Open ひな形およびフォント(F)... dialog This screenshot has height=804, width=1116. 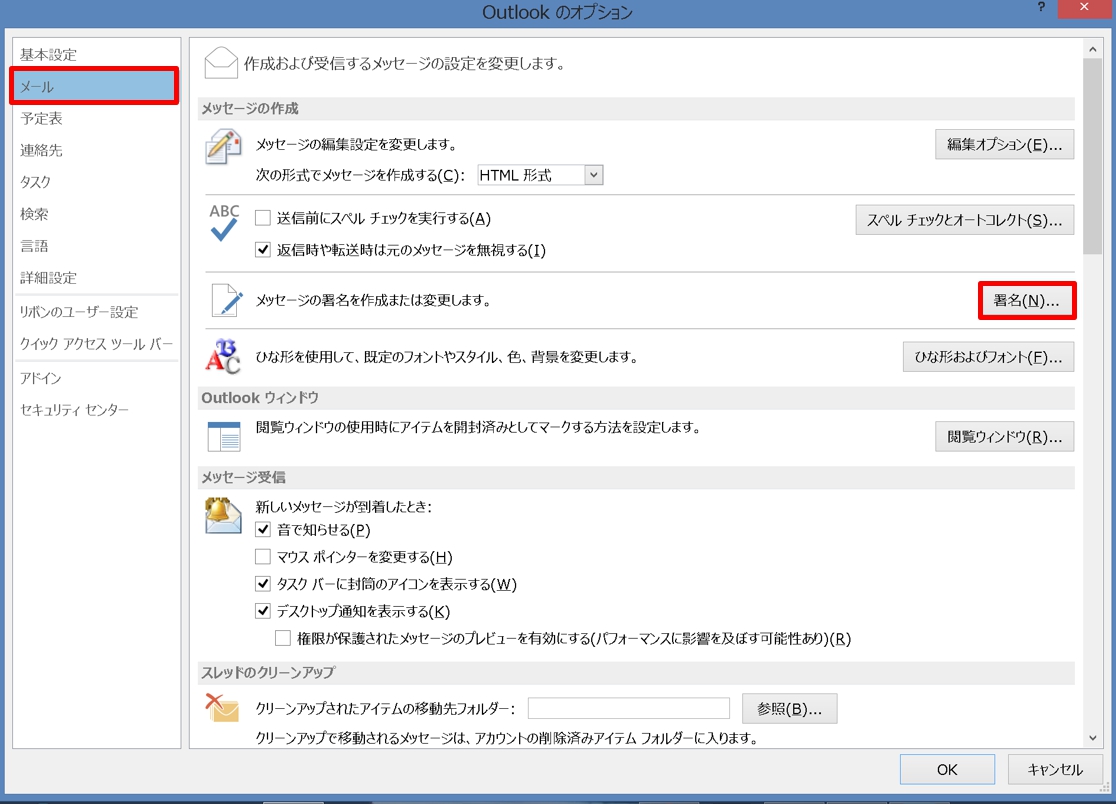988,357
